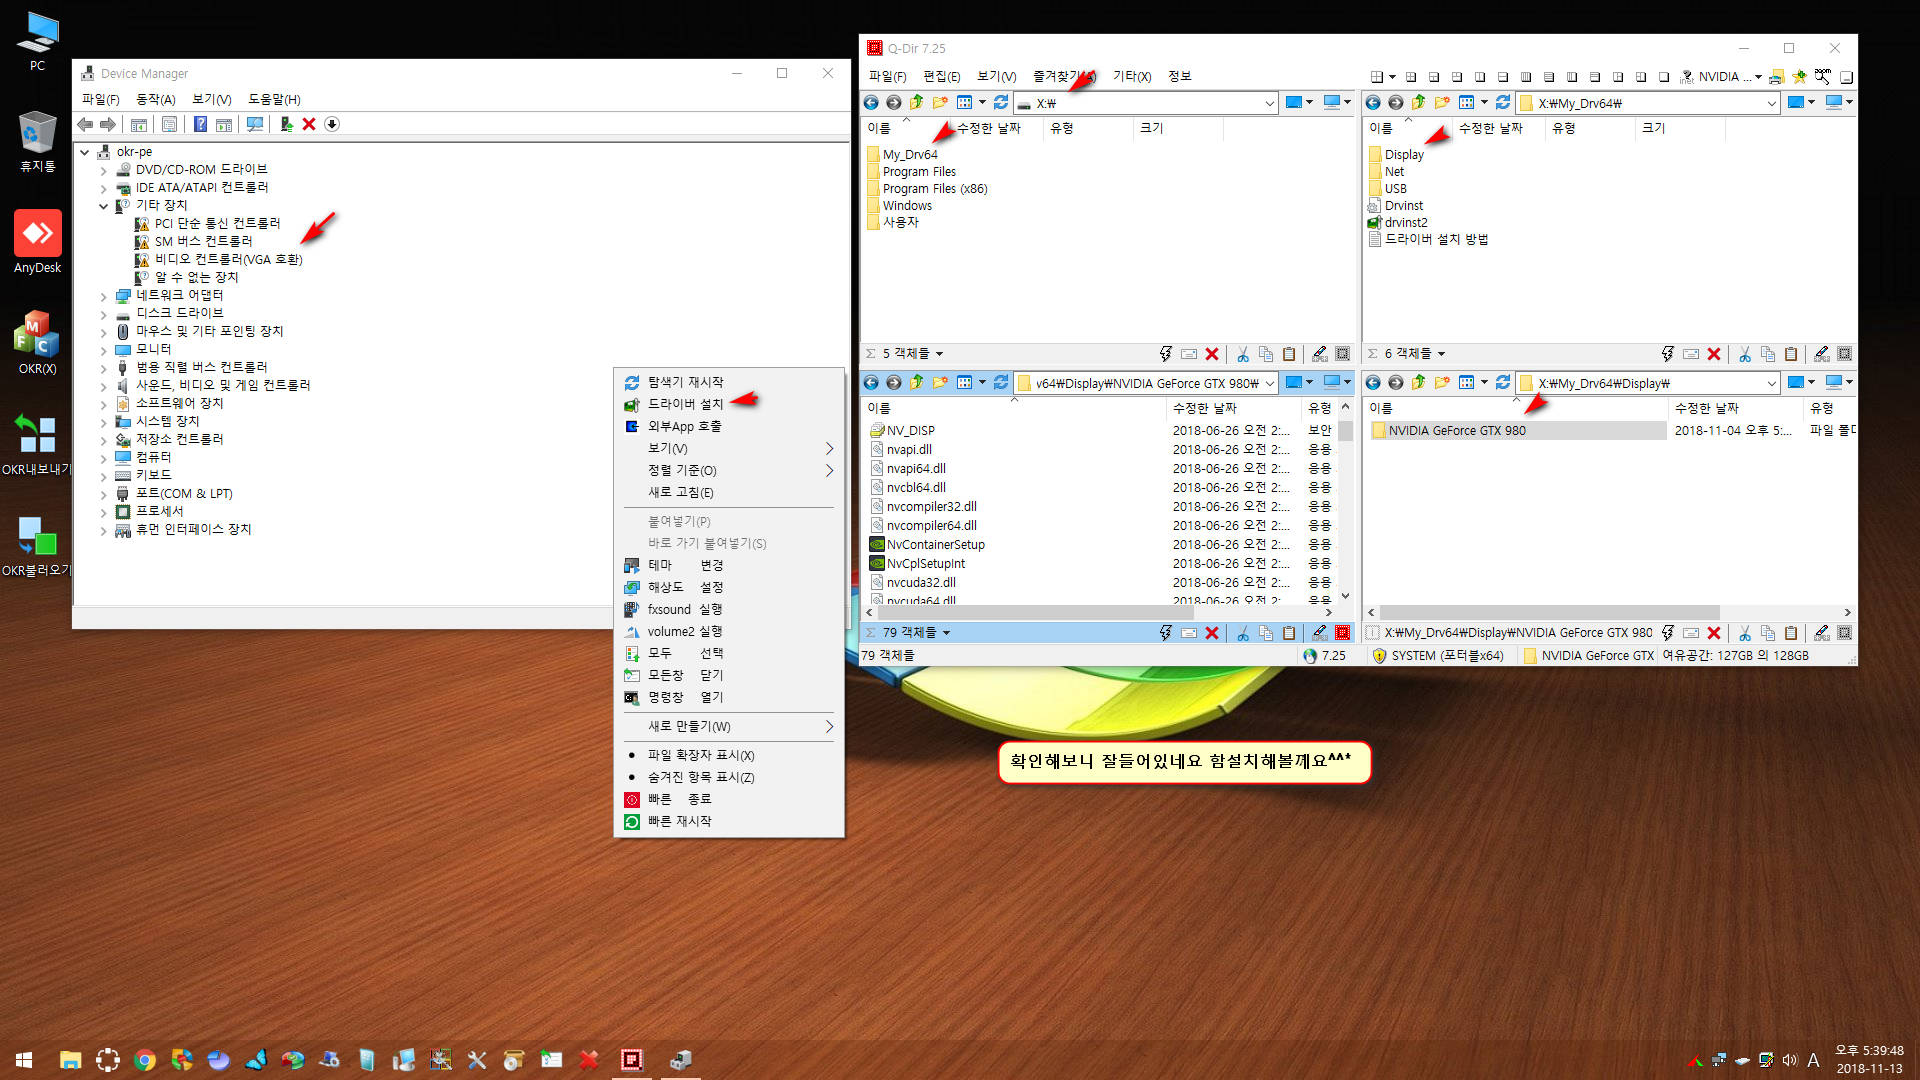
Task: Click back arrow in X:\My_Drv64\Display\ pane
Action: click(x=1373, y=382)
